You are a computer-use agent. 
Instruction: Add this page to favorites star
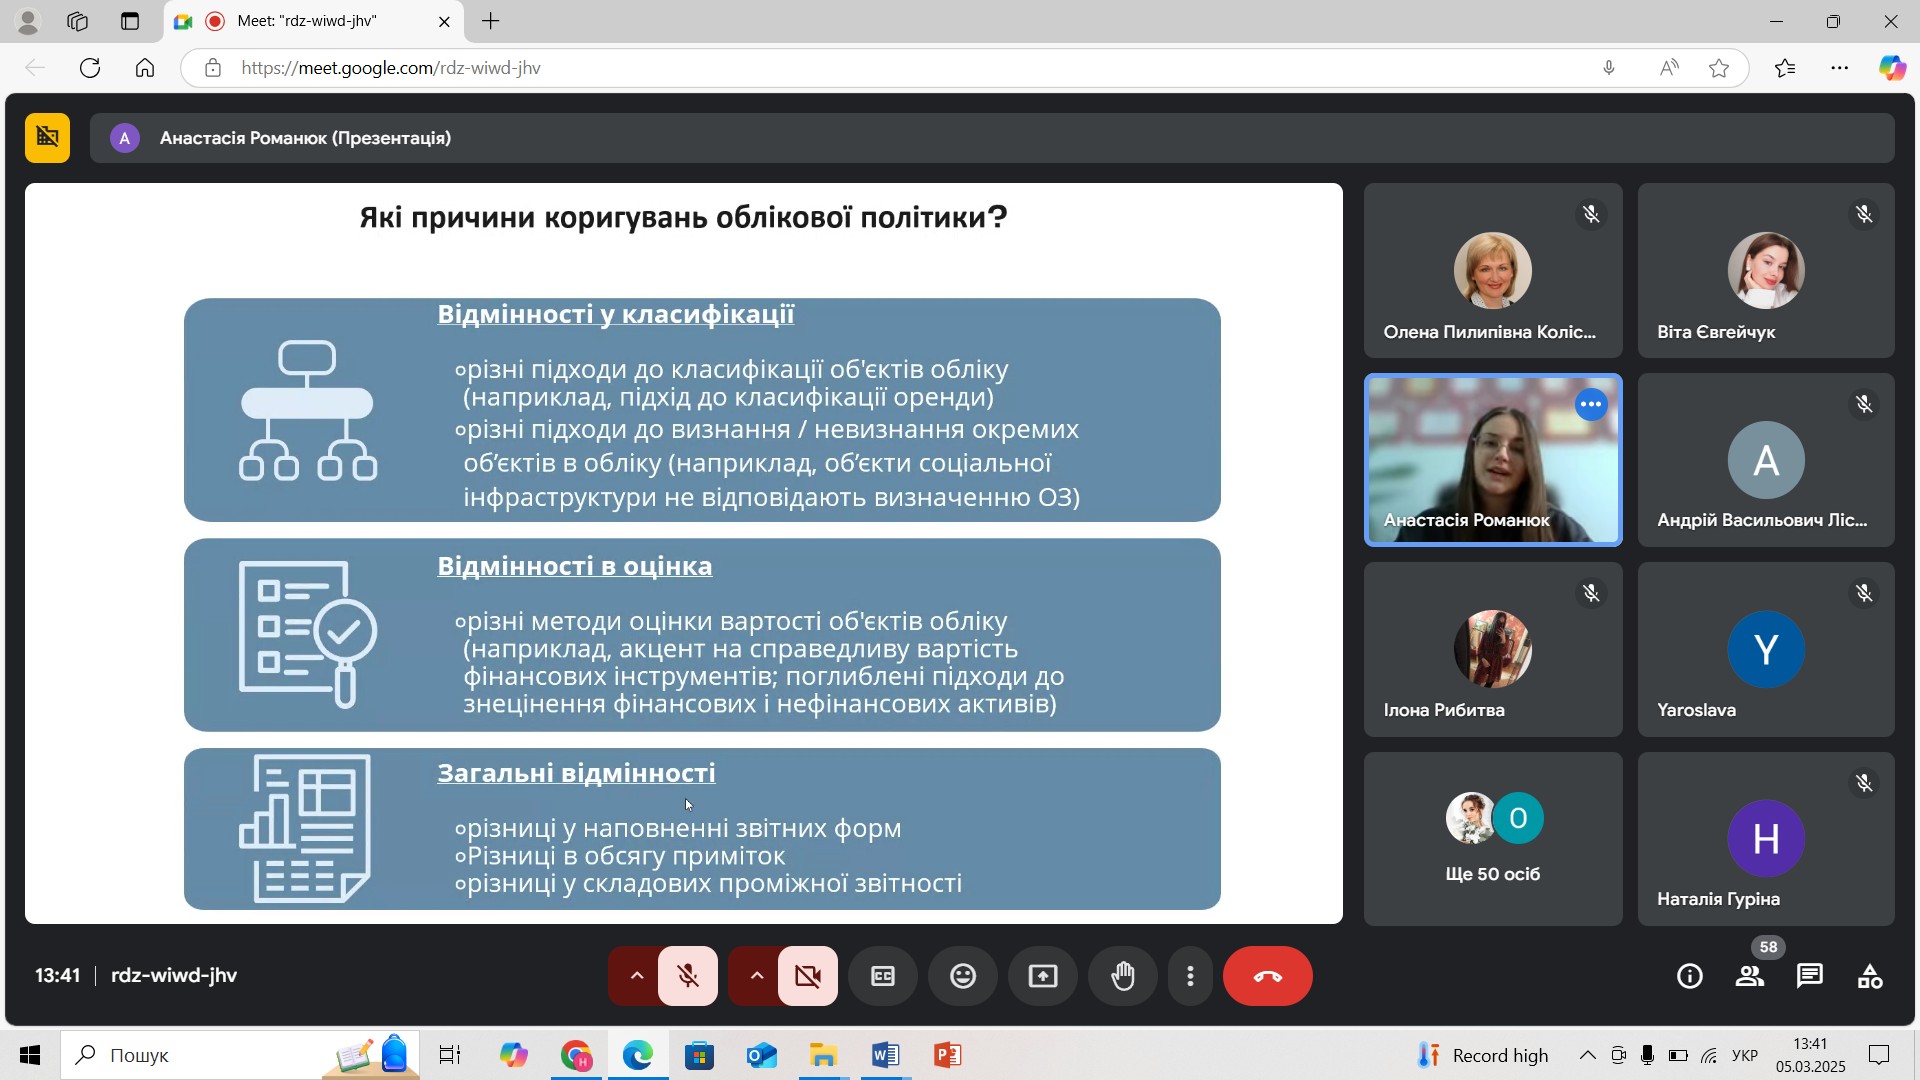point(1719,68)
